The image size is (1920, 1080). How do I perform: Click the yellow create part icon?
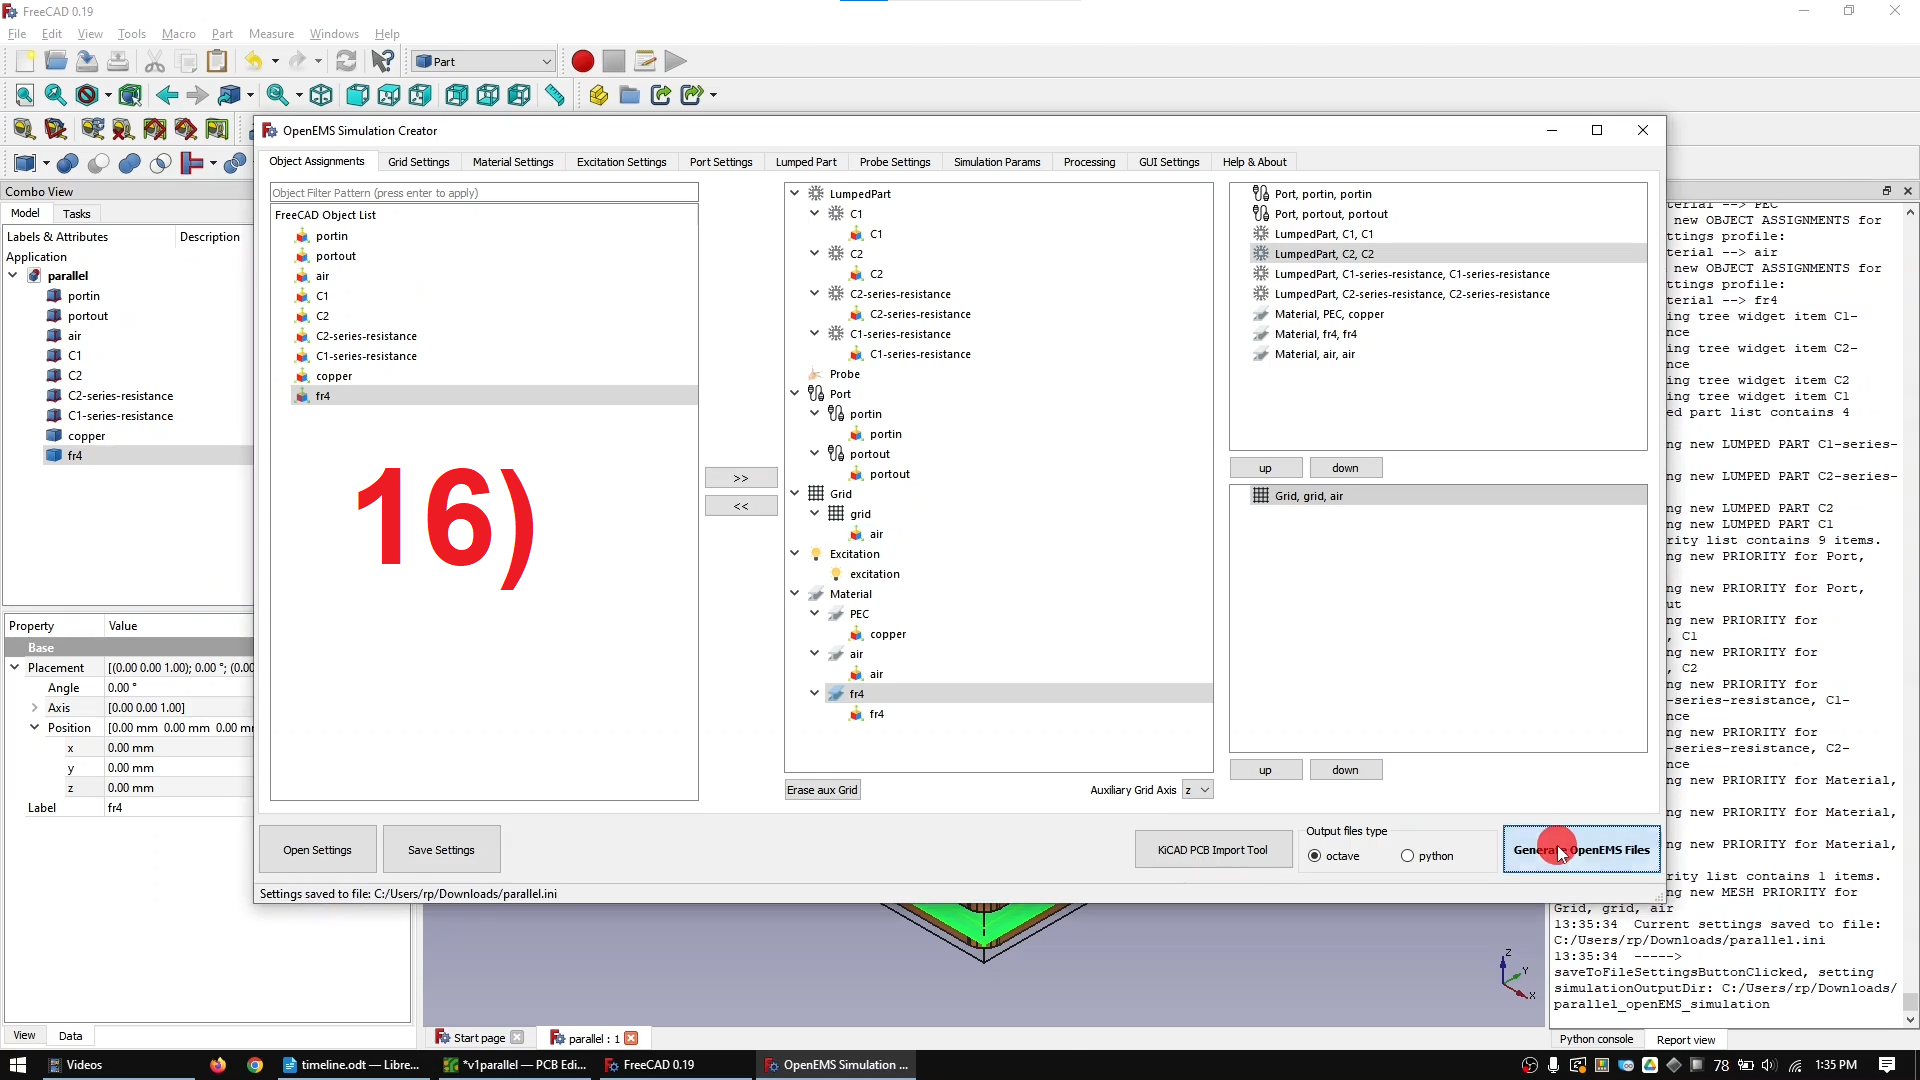[x=597, y=95]
